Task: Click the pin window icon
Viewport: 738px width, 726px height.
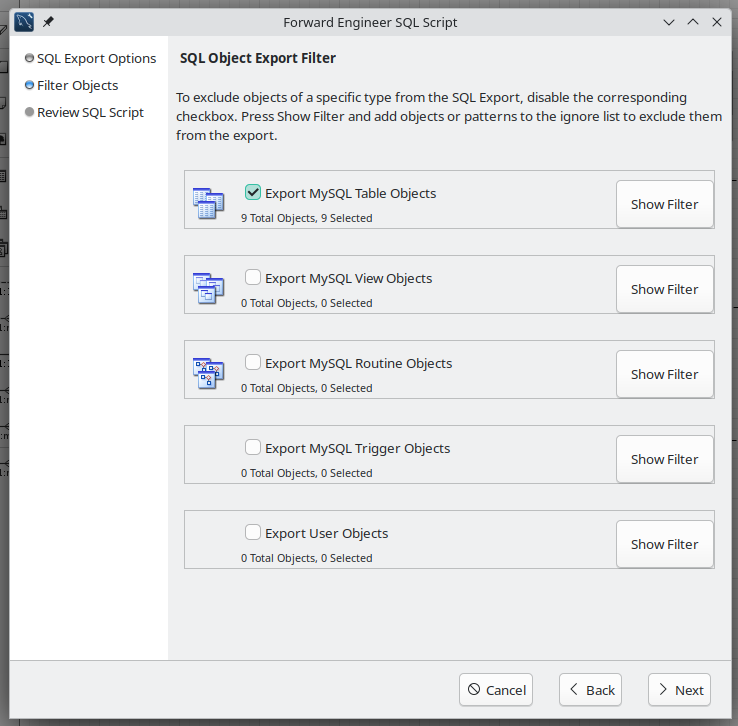Action: (49, 21)
